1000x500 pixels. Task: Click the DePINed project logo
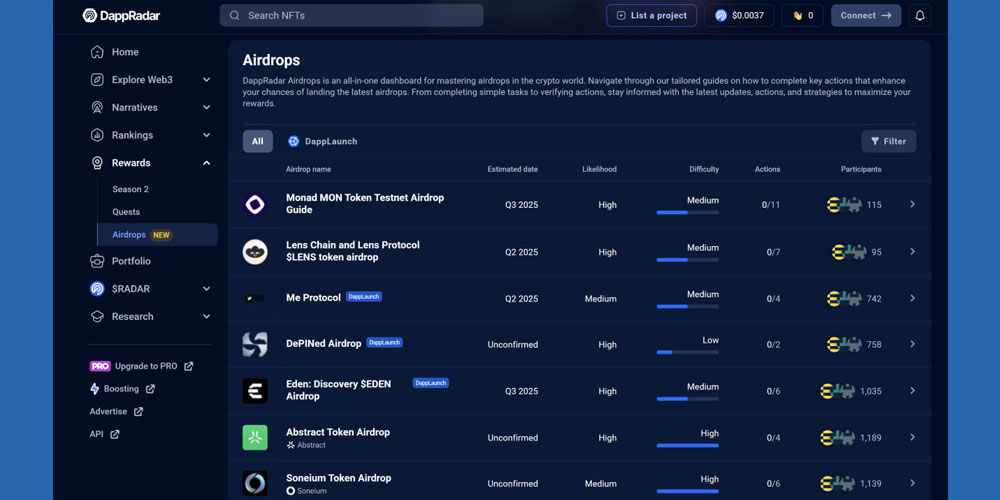[255, 344]
